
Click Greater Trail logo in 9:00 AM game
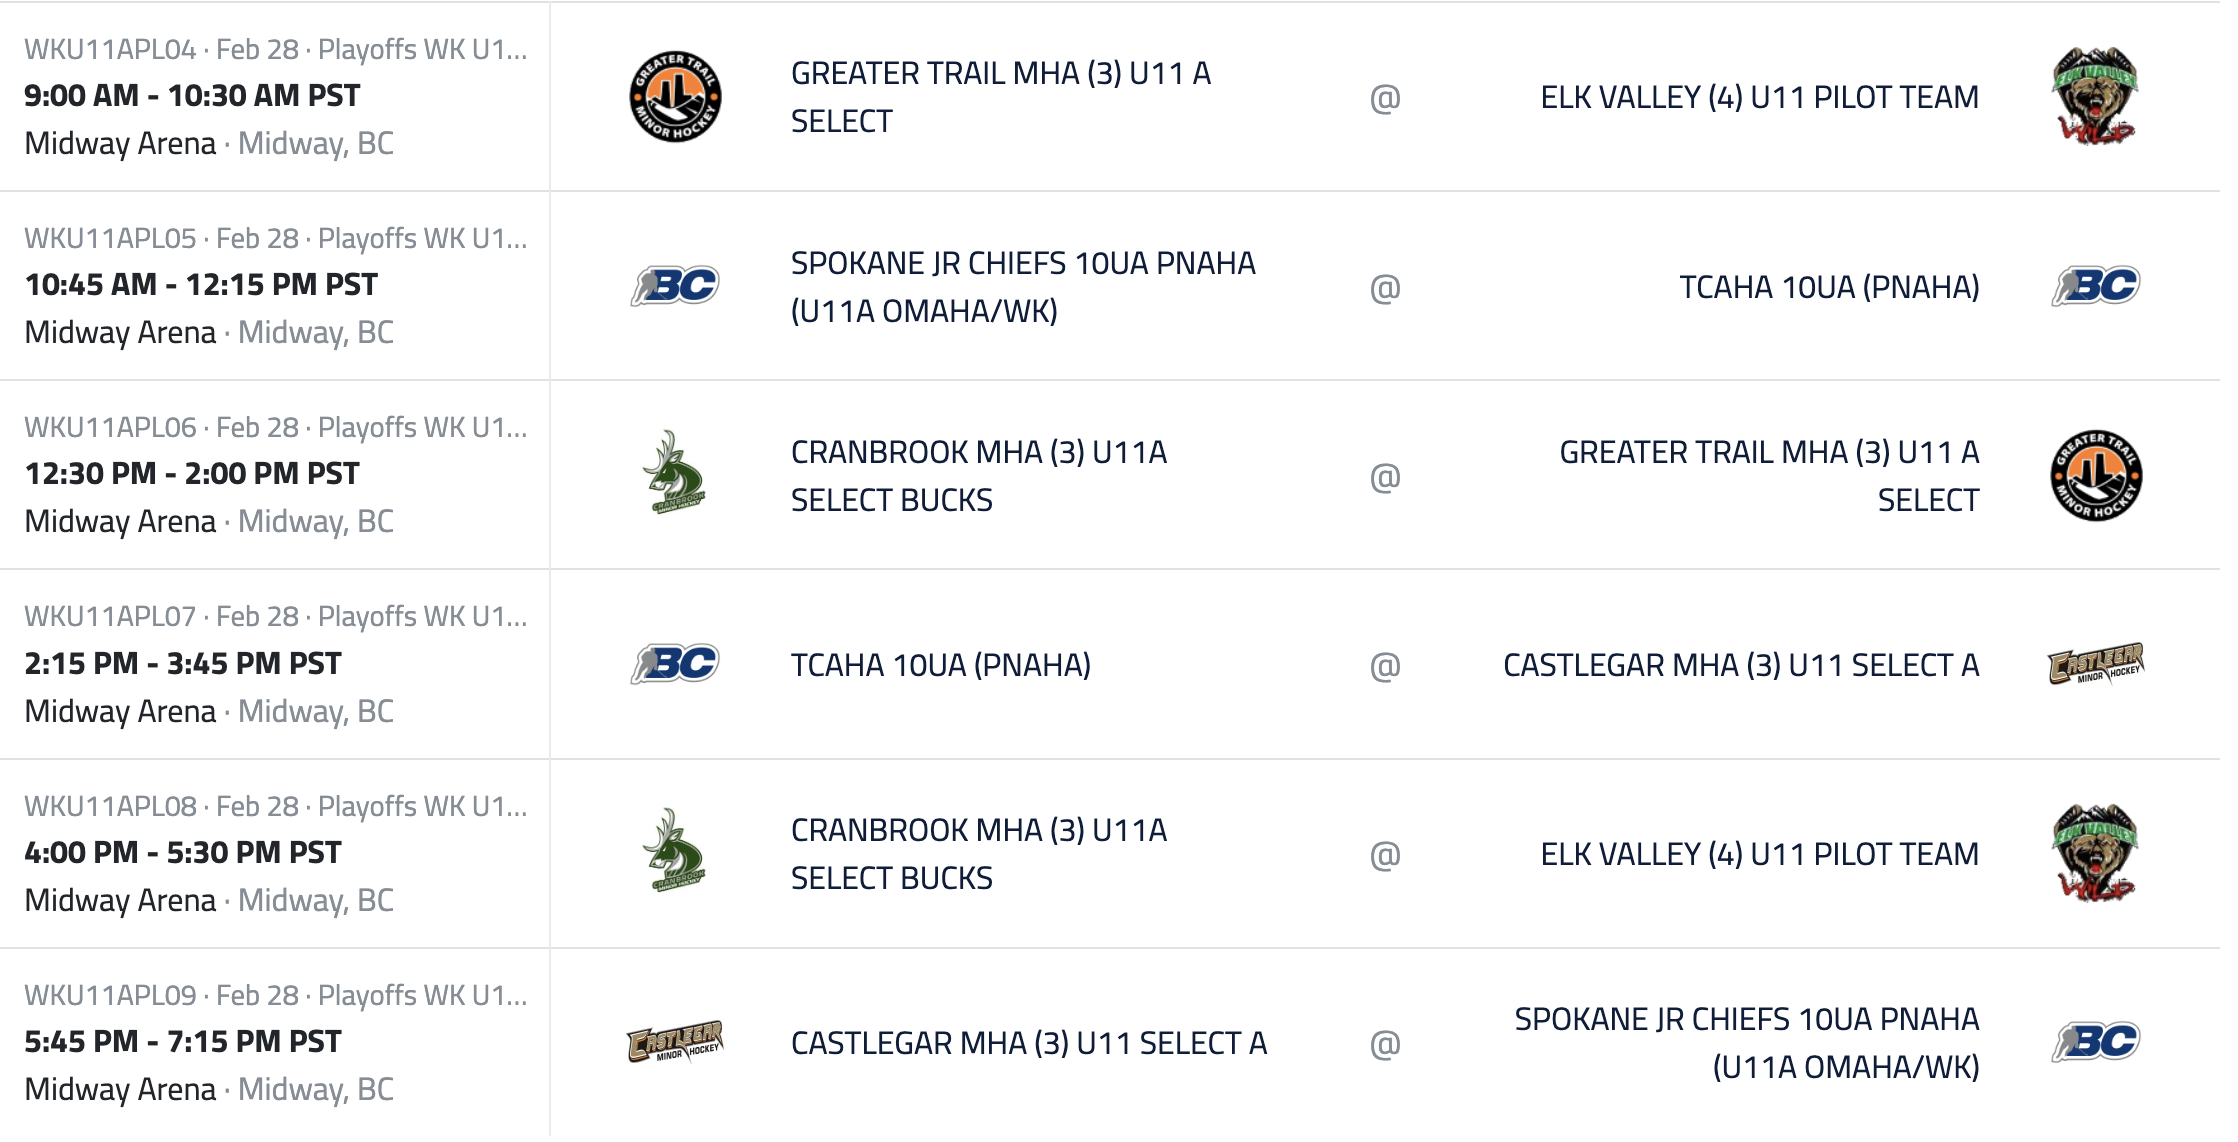click(675, 97)
